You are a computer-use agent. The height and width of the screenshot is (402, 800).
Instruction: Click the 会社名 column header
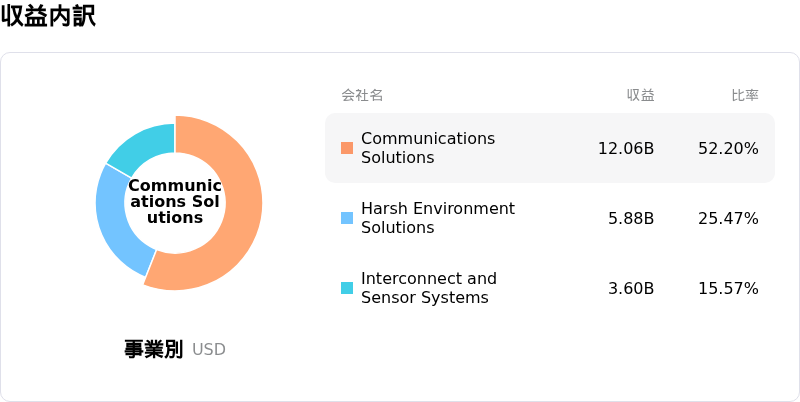362,95
